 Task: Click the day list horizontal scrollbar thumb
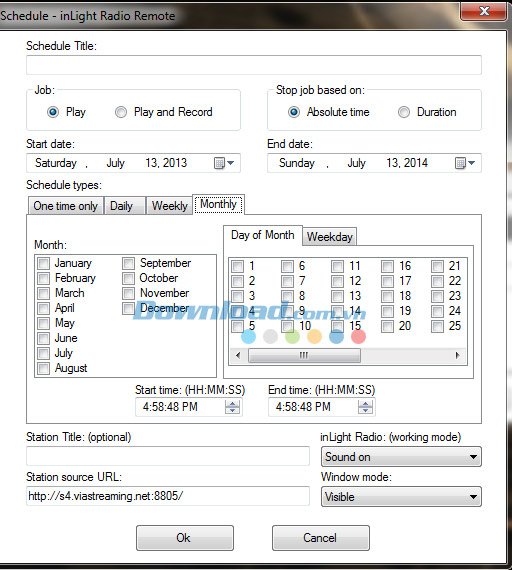tap(304, 355)
